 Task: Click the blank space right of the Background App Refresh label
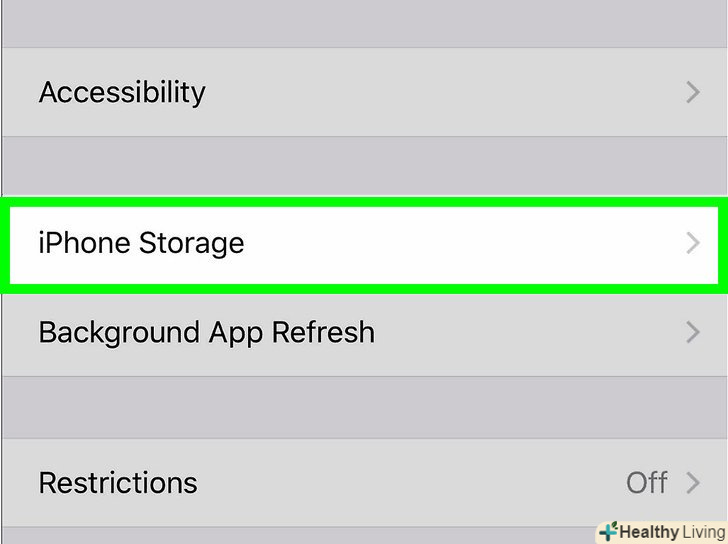point(520,332)
